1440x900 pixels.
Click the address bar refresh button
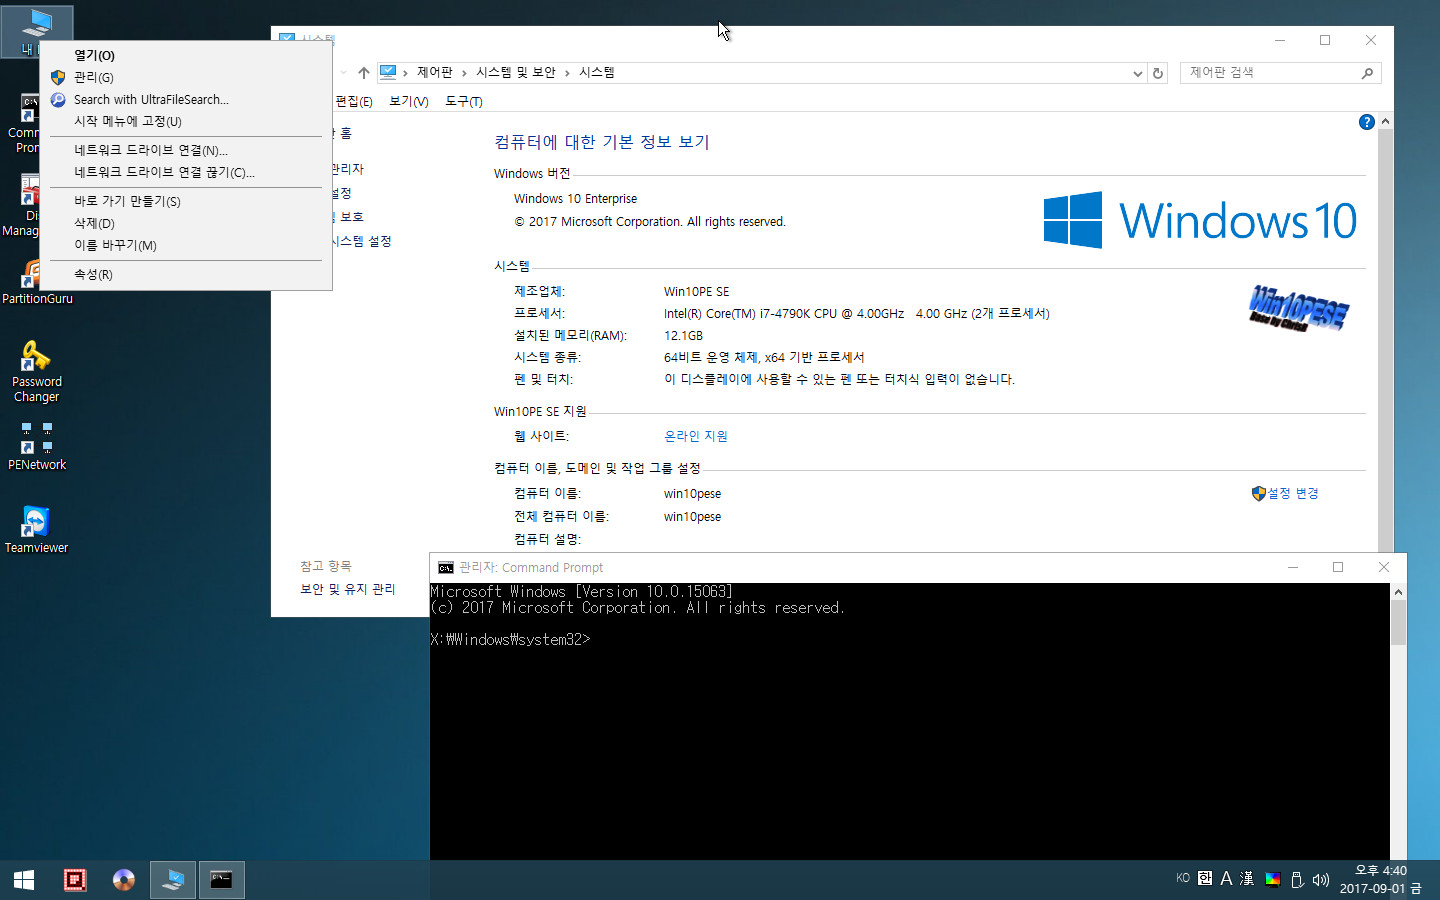pyautogui.click(x=1158, y=73)
